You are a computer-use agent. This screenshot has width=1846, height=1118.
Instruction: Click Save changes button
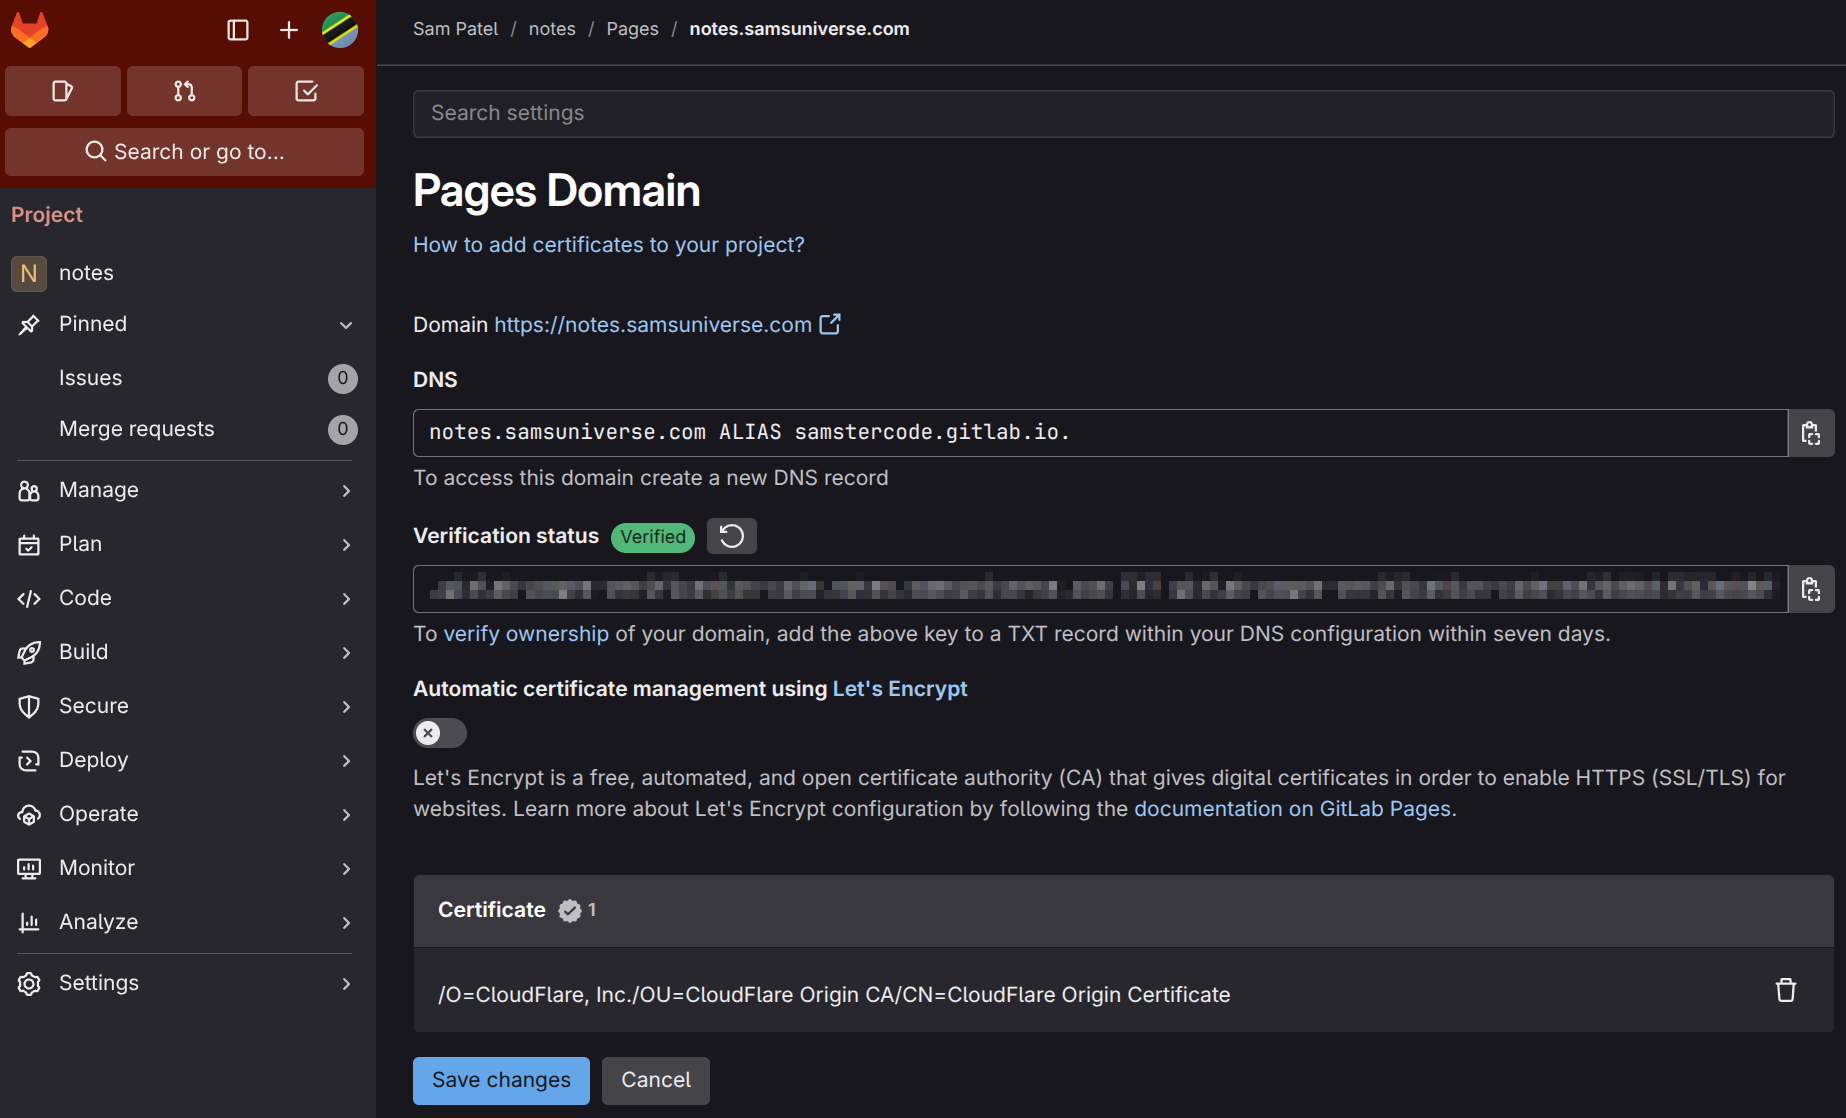(501, 1081)
